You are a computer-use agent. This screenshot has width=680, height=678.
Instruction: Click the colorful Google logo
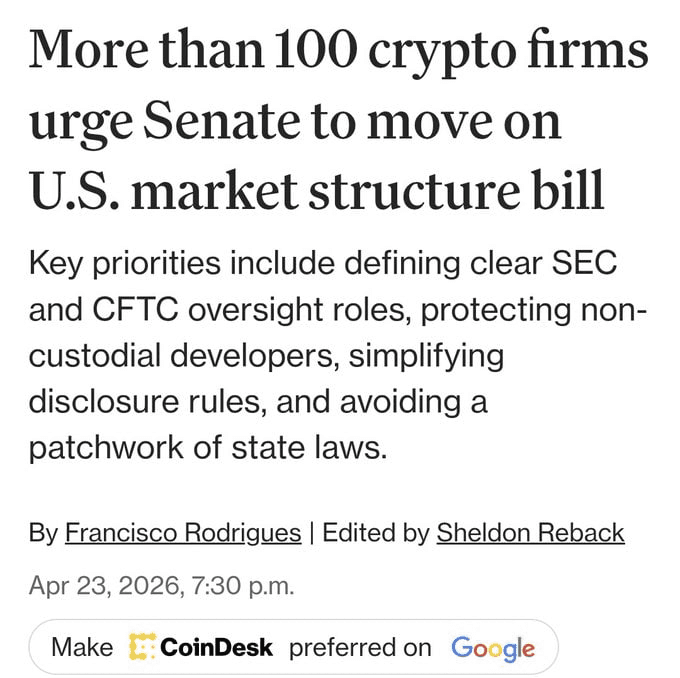(x=492, y=647)
